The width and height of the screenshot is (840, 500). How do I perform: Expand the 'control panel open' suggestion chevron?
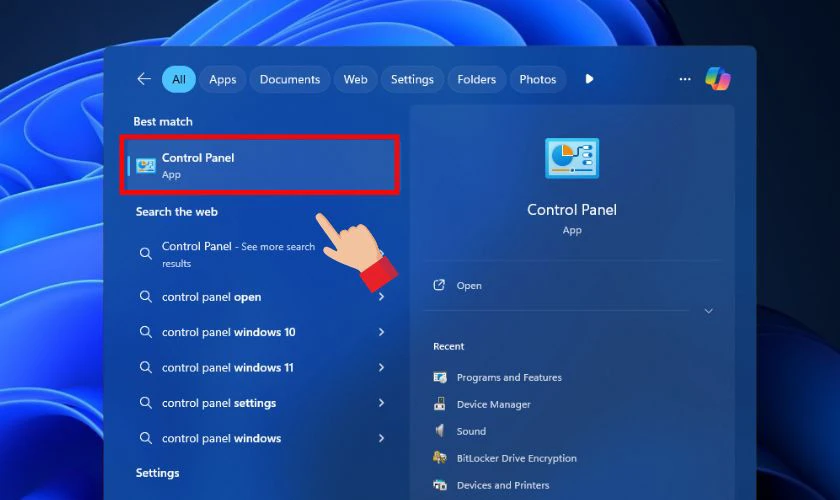381,296
